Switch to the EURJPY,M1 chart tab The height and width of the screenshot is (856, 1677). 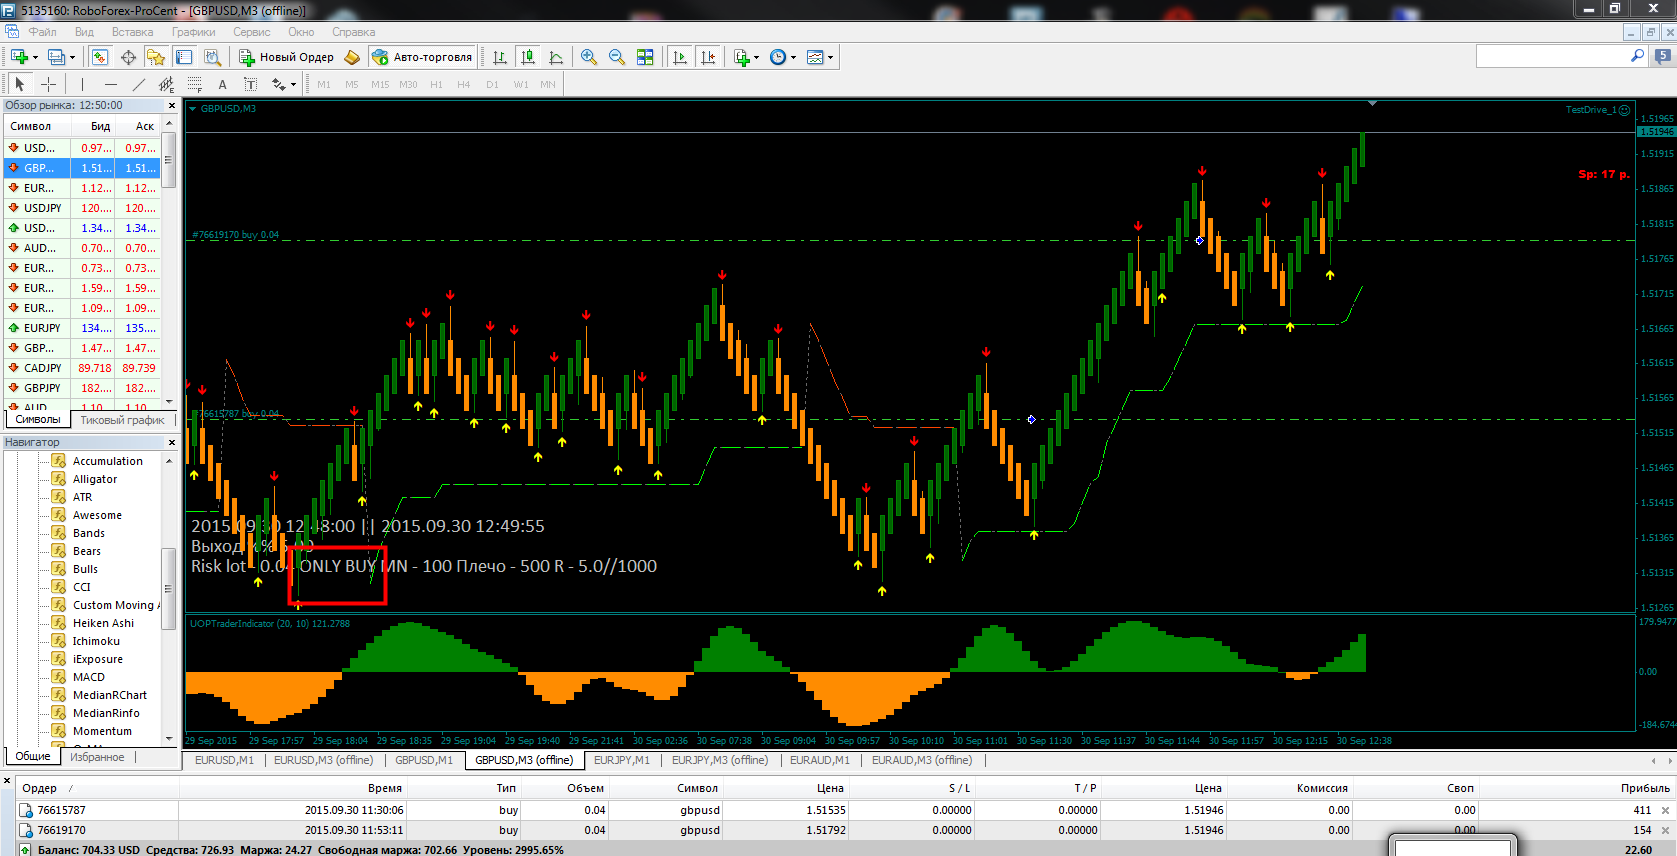point(622,760)
